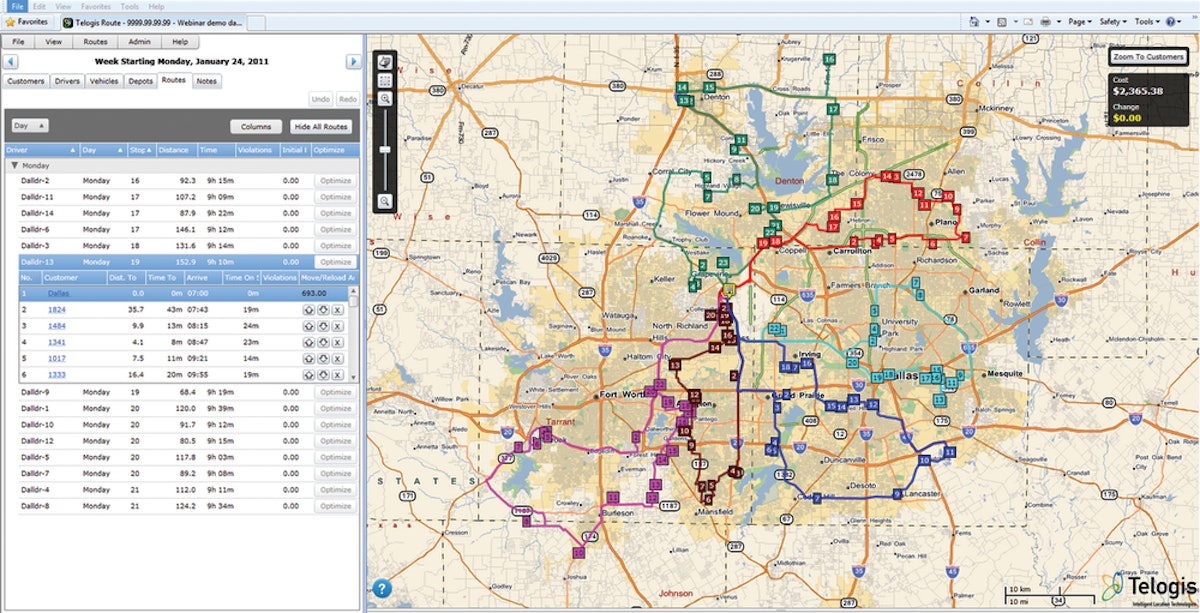Image resolution: width=1200 pixels, height=613 pixels.
Task: Click the stop list scrollbar down arrow
Action: click(x=352, y=375)
